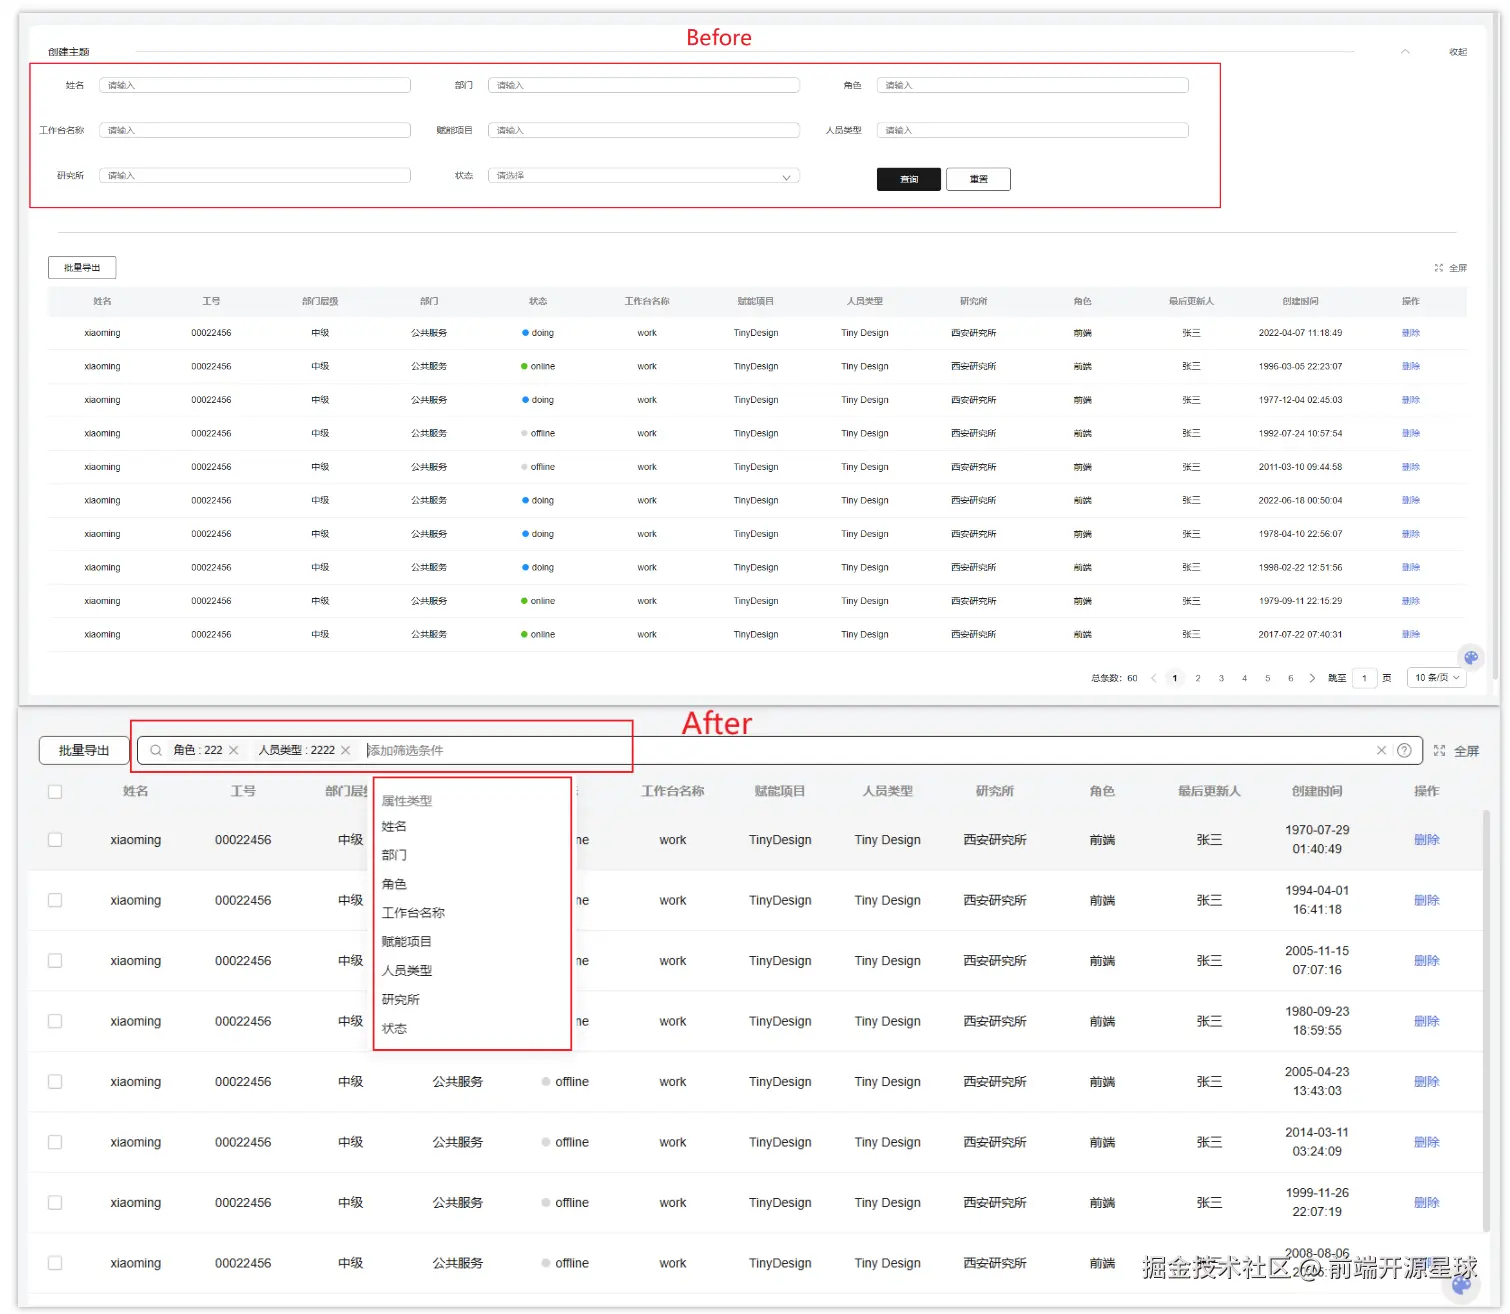The height and width of the screenshot is (1314, 1510).
Task: Open the 状态 select dropdown in Before form
Action: [x=644, y=176]
